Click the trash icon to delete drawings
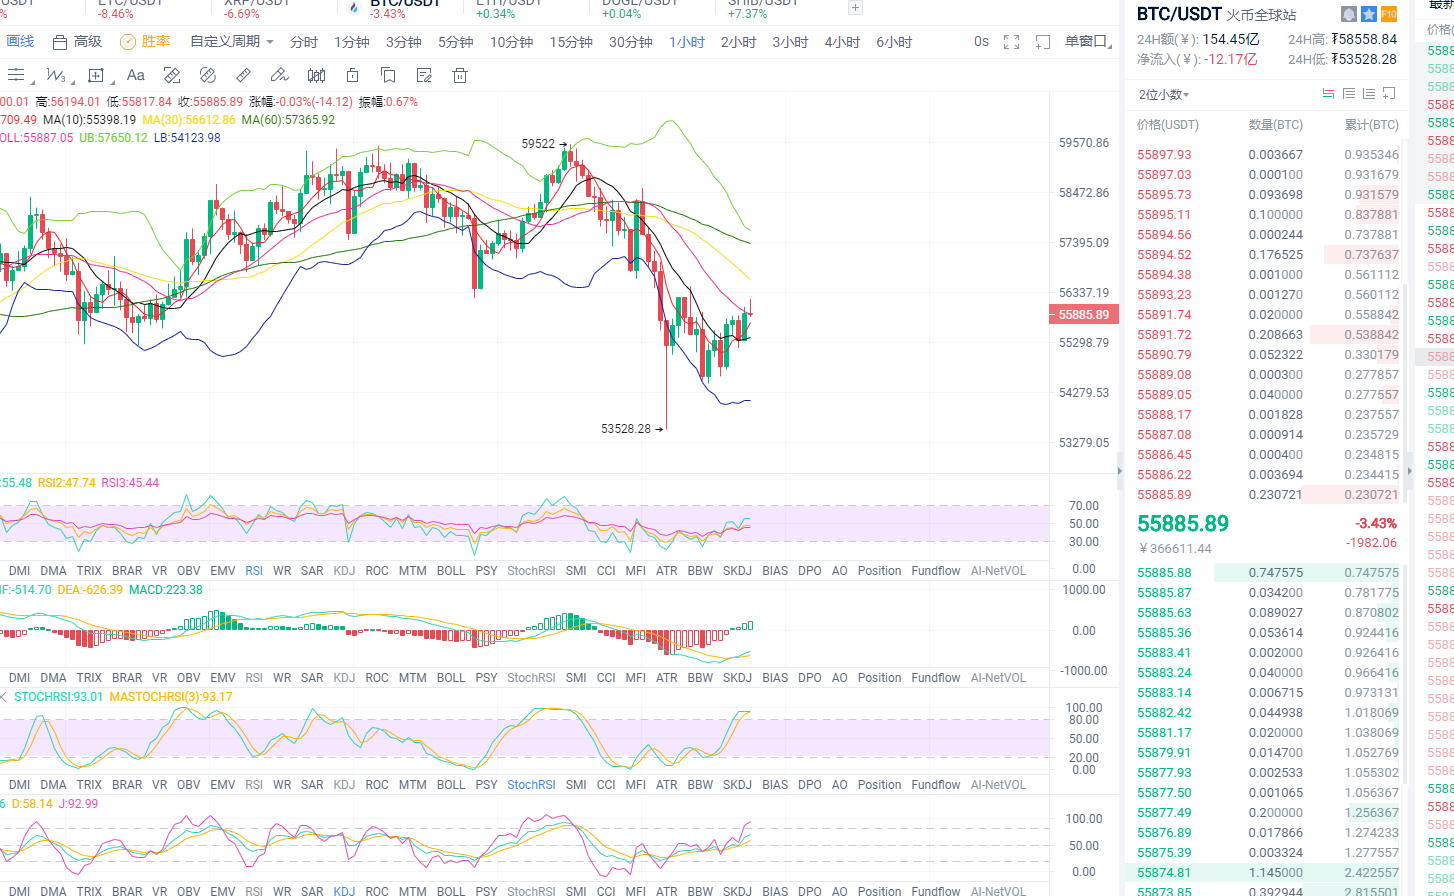This screenshot has width=1454, height=896. (x=460, y=75)
